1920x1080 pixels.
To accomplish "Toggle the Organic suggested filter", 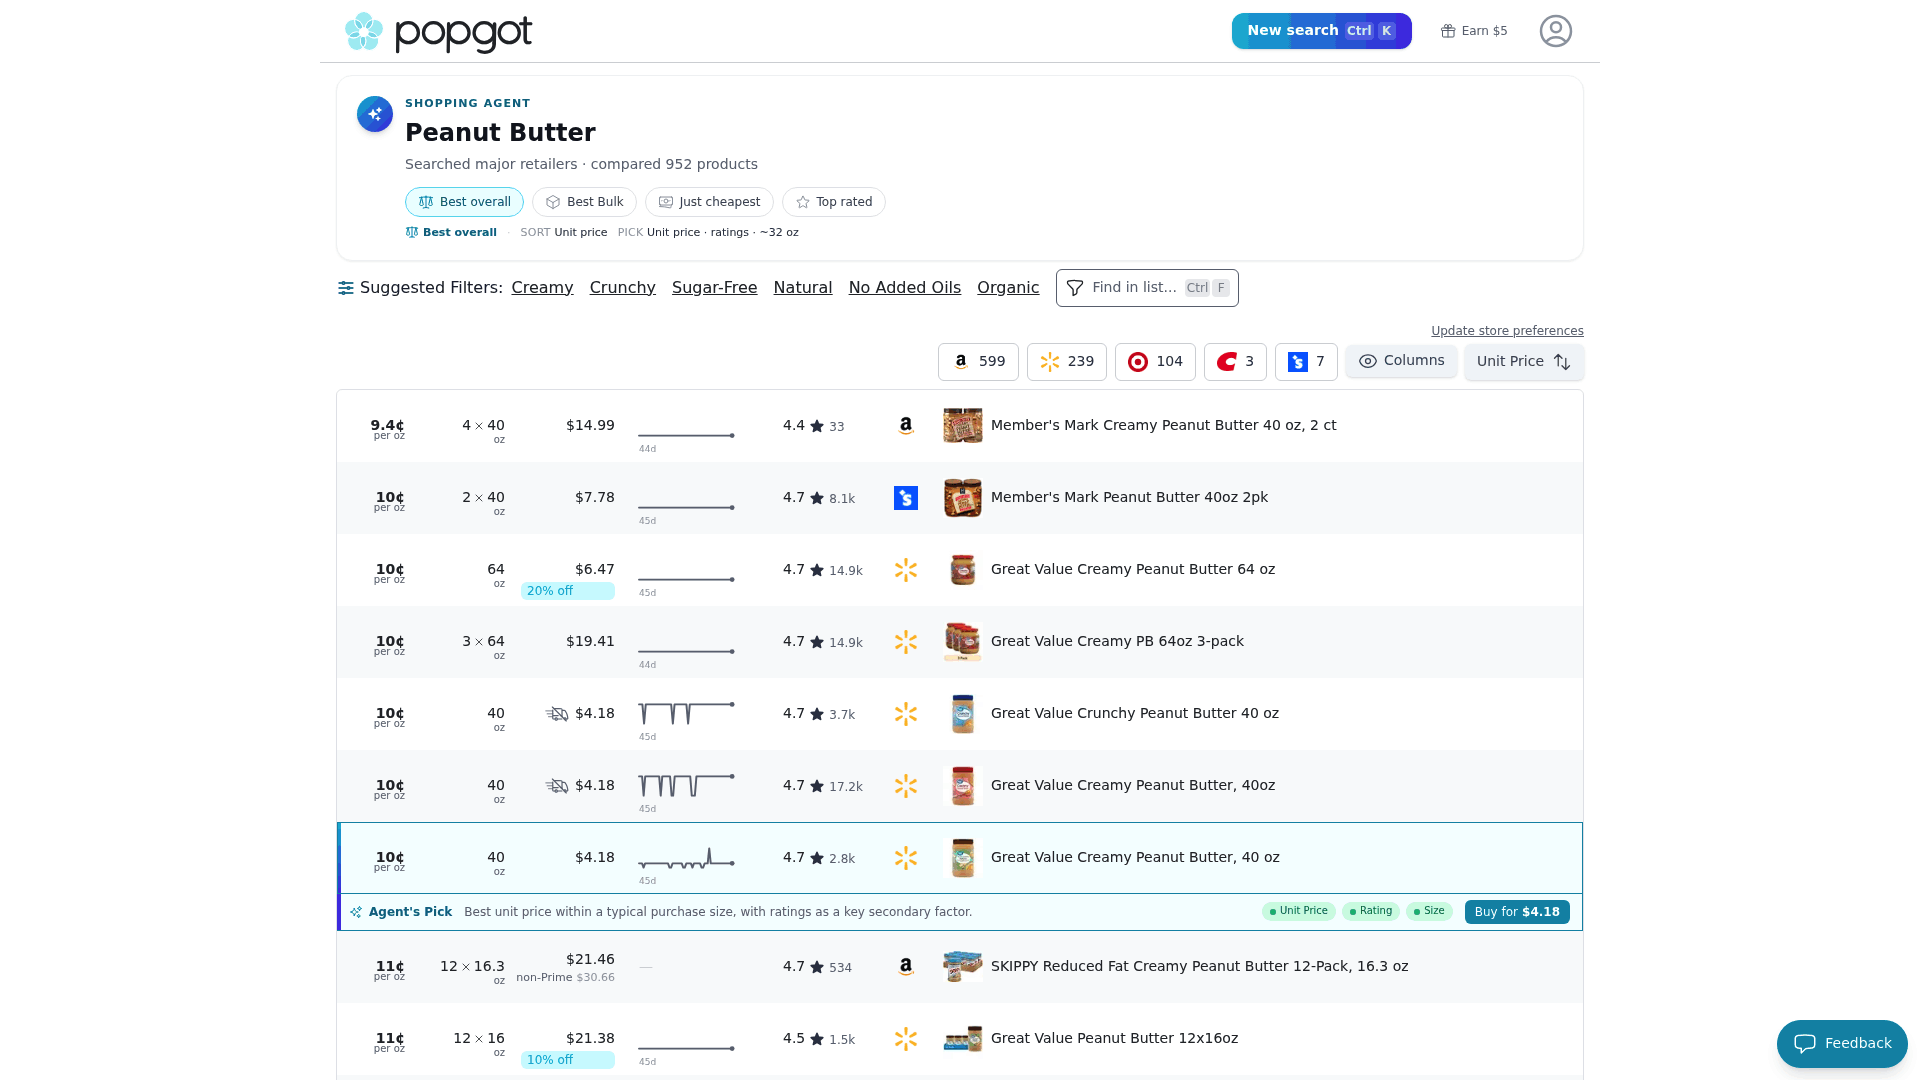I will coord(1008,288).
